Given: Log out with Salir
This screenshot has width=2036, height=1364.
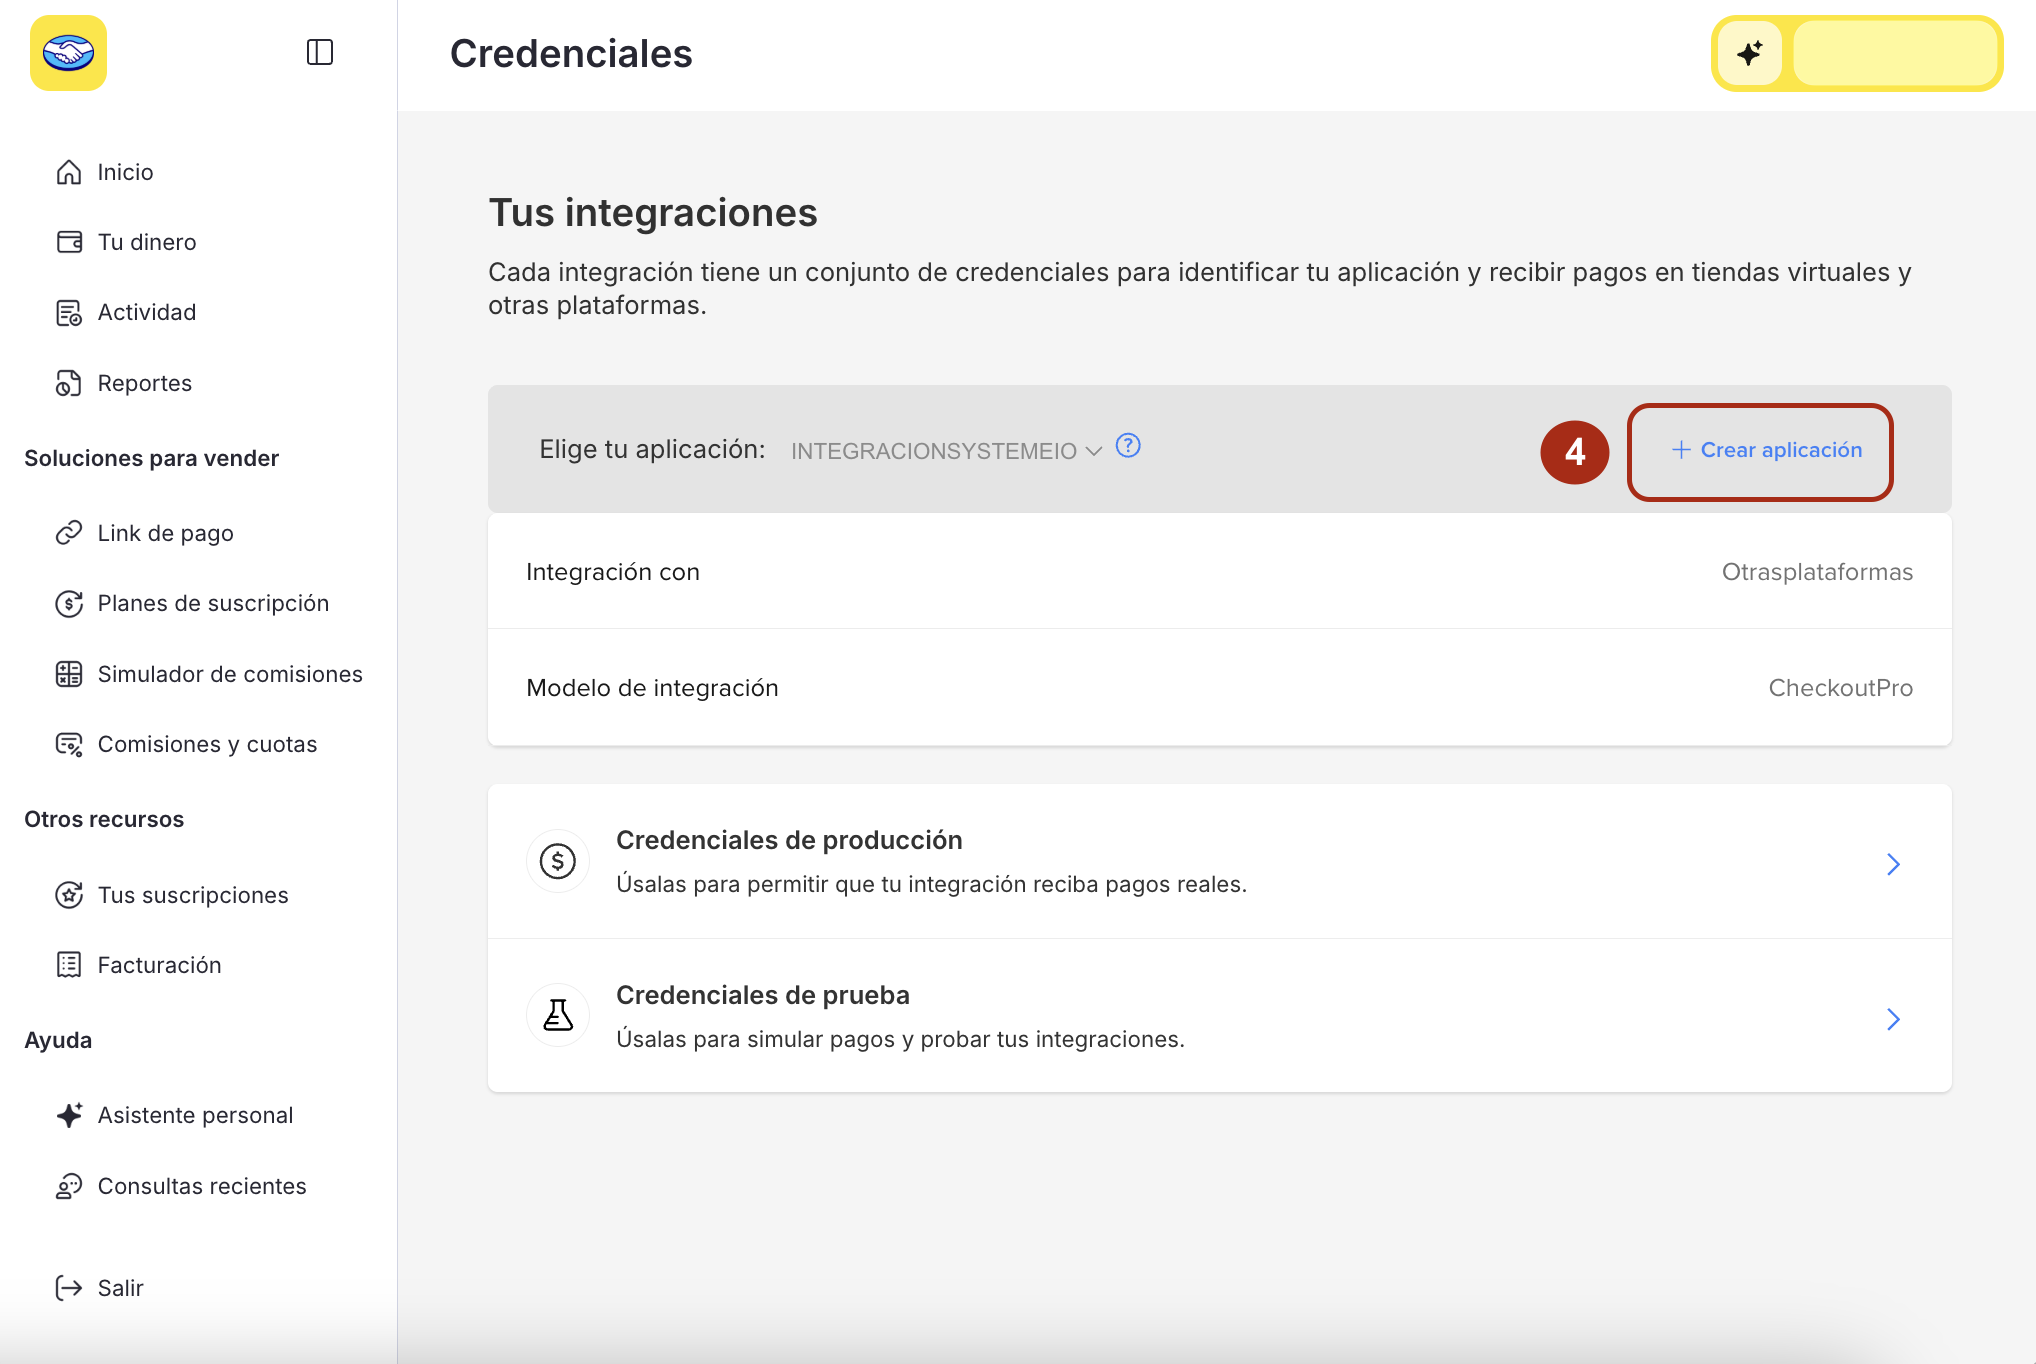Looking at the screenshot, I should click(121, 1288).
